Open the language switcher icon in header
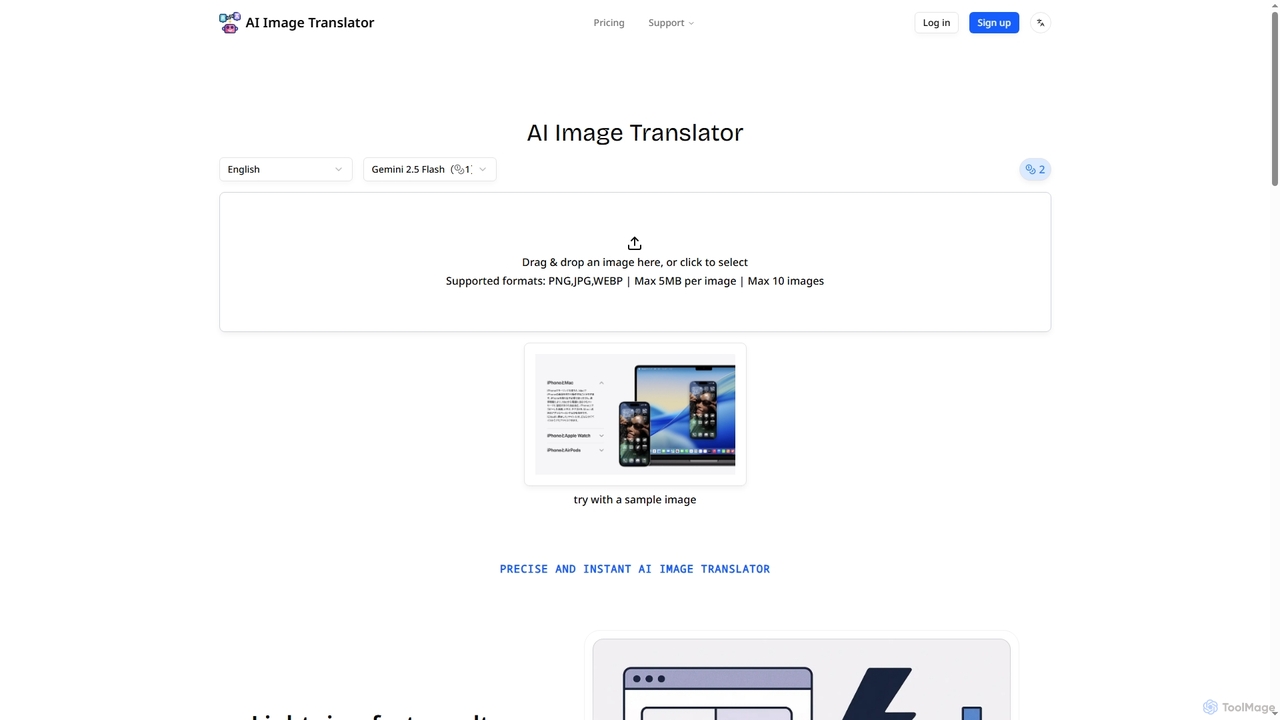The image size is (1280, 720). click(1040, 22)
